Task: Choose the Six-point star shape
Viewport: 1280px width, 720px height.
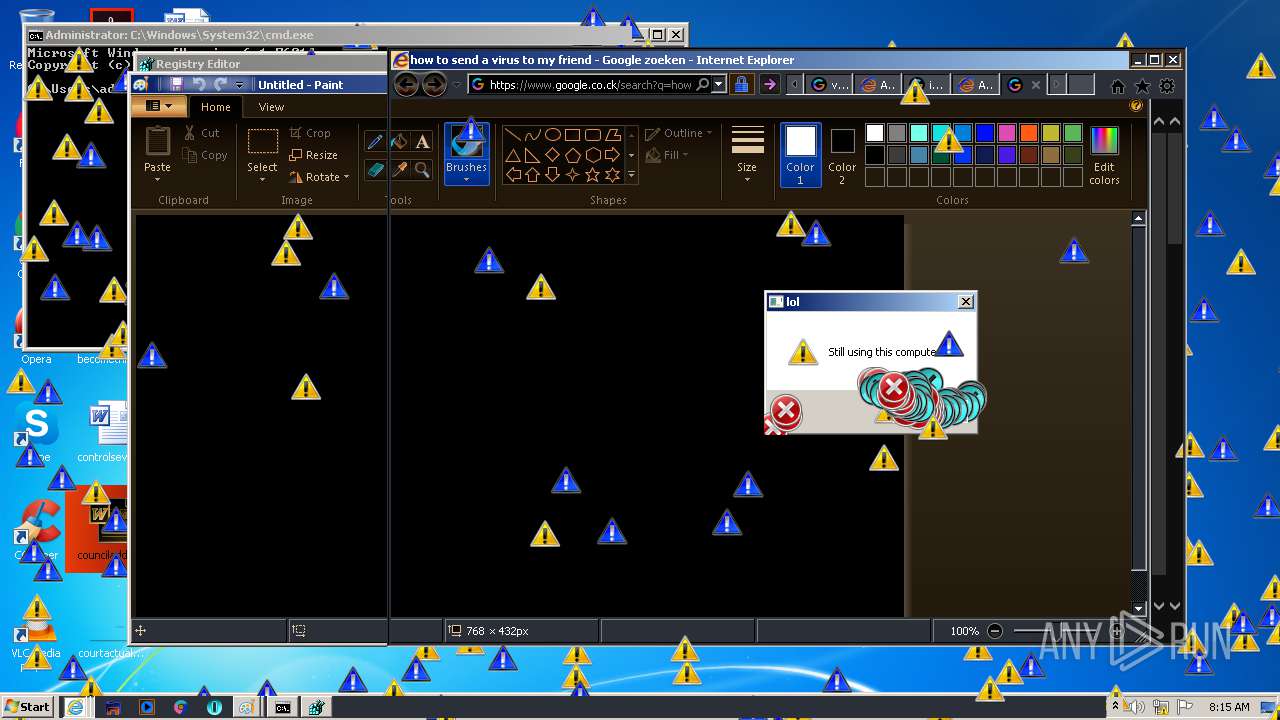Action: [x=612, y=175]
